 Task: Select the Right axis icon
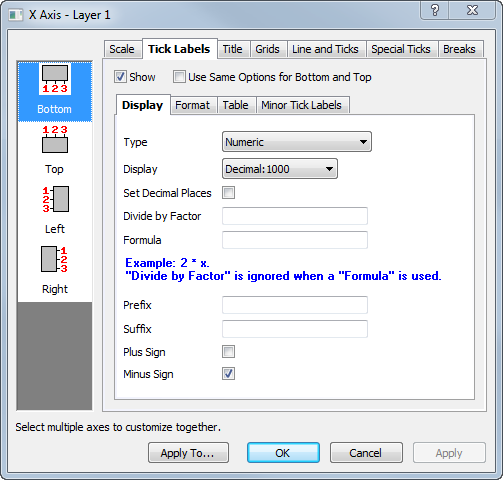tap(54, 259)
